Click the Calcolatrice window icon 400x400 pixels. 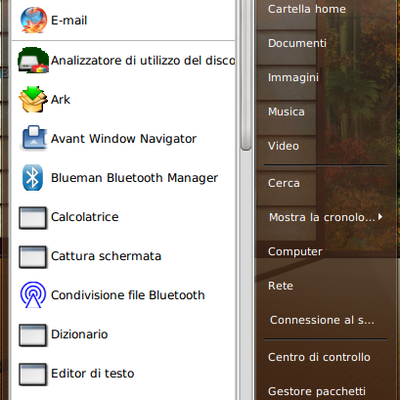pos(33,217)
